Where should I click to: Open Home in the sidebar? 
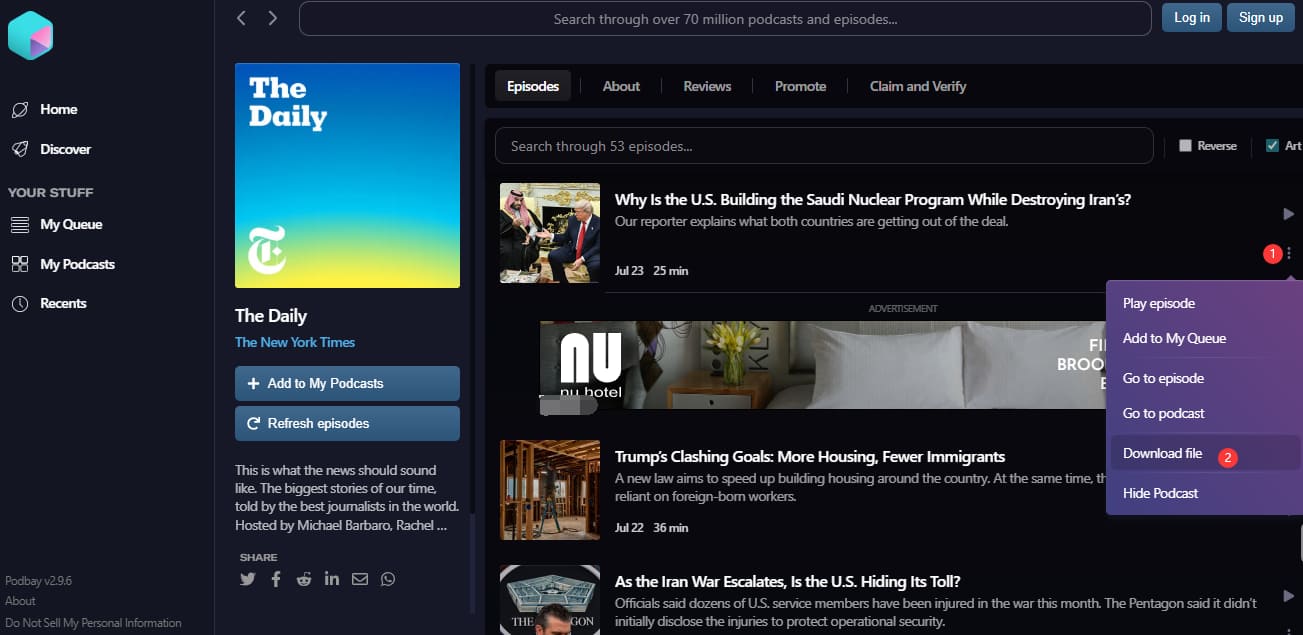[58, 109]
